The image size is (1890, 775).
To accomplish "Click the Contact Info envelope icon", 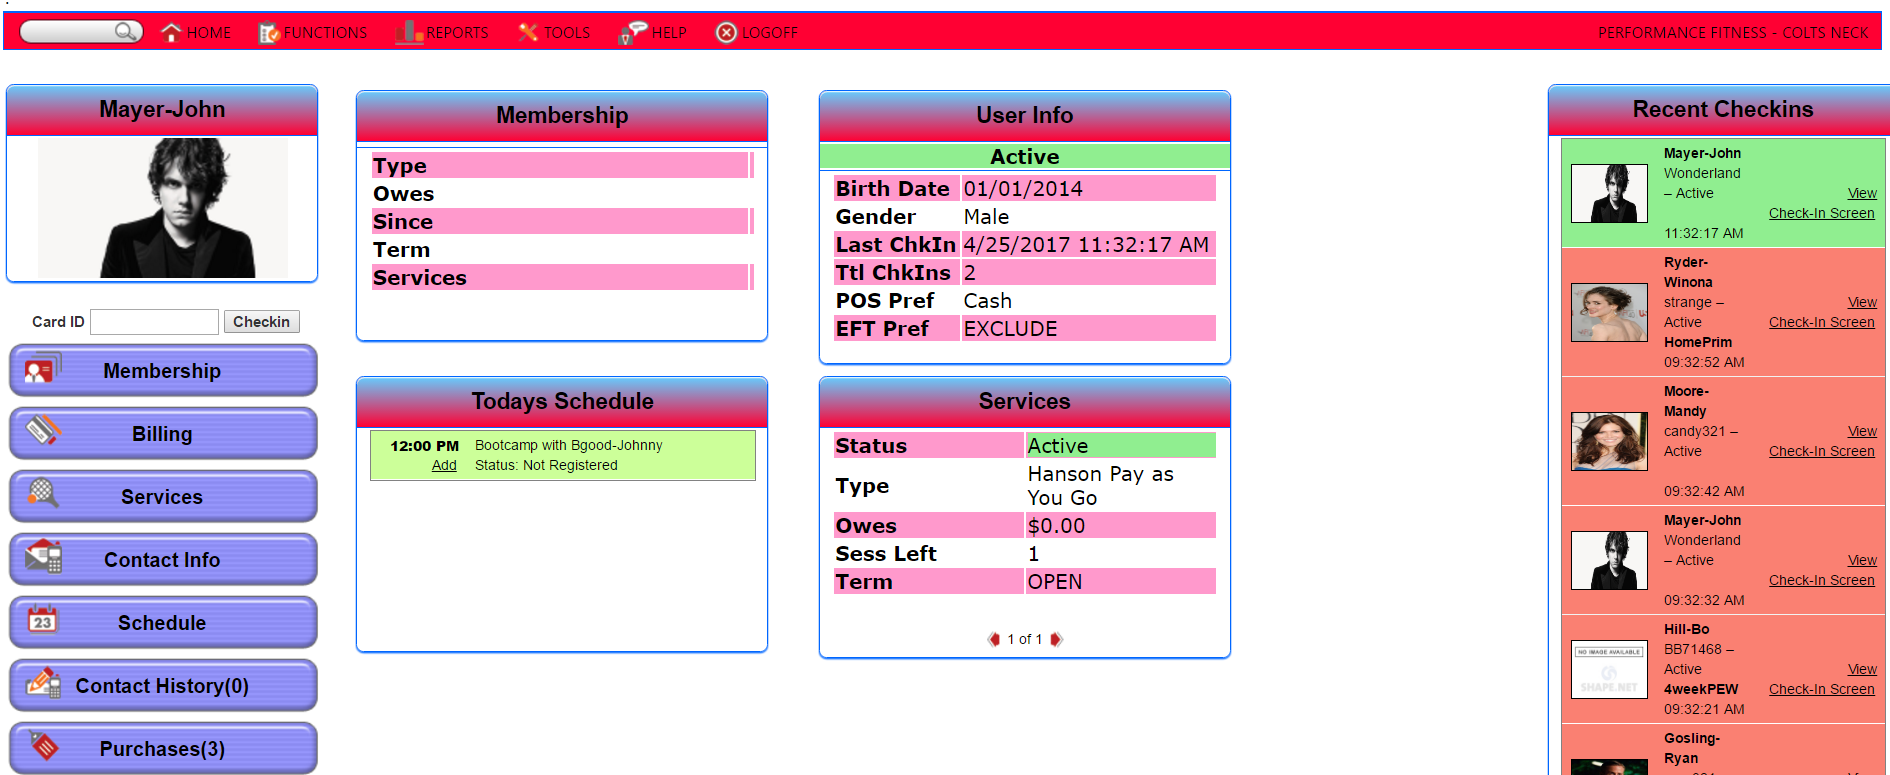I will pyautogui.click(x=43, y=557).
